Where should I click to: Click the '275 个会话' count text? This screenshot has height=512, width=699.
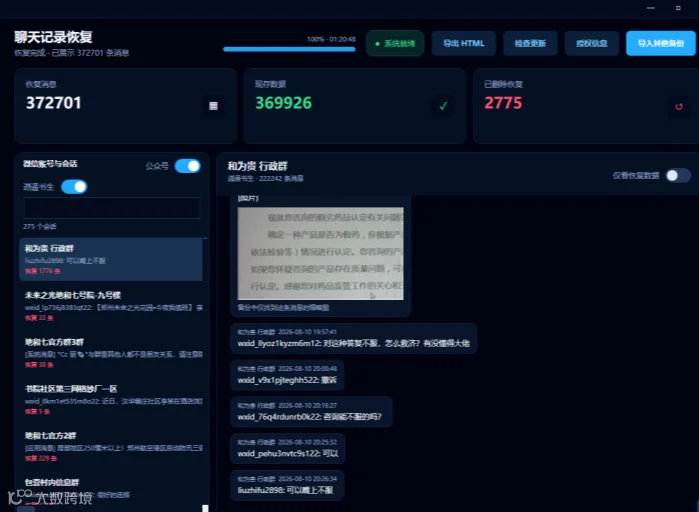pyautogui.click(x=40, y=226)
